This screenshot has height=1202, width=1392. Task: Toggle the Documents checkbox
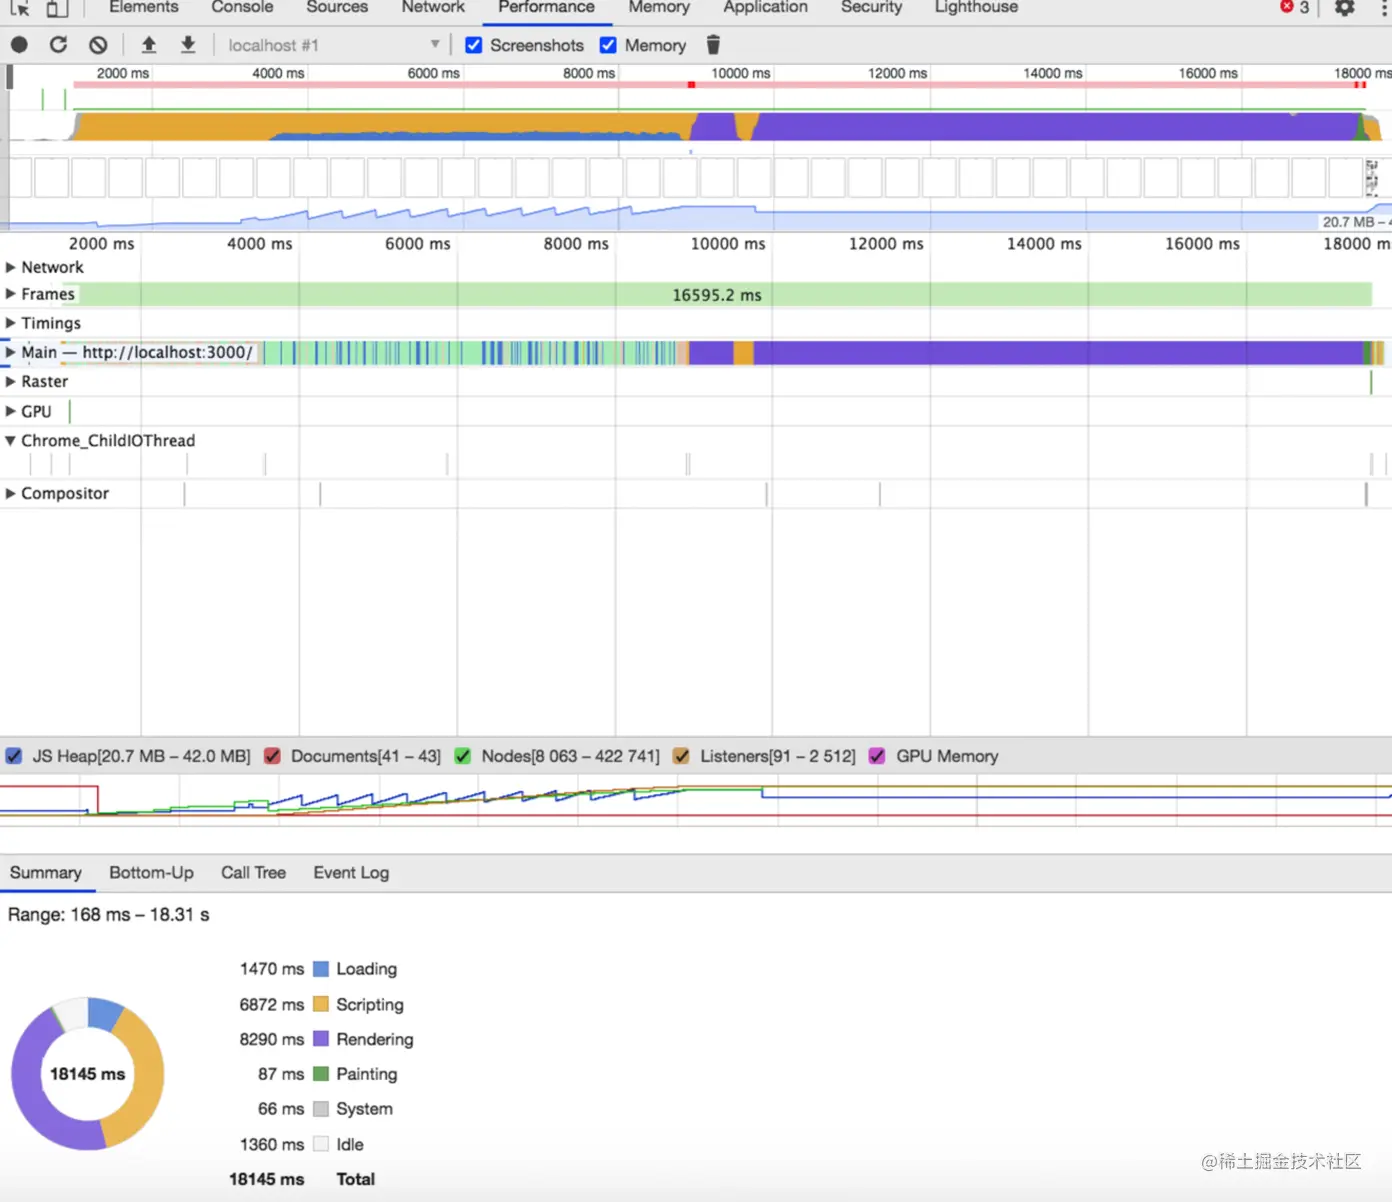coord(272,756)
